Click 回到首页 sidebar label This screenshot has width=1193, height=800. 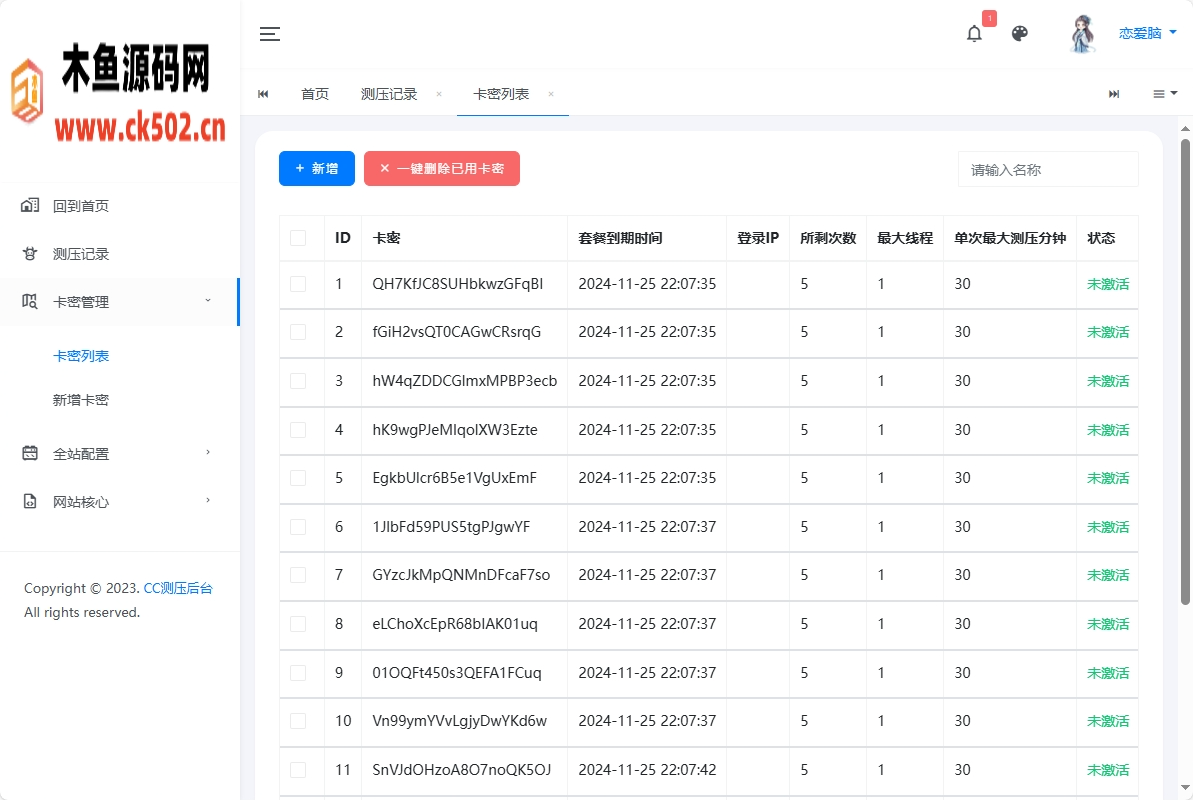[81, 206]
